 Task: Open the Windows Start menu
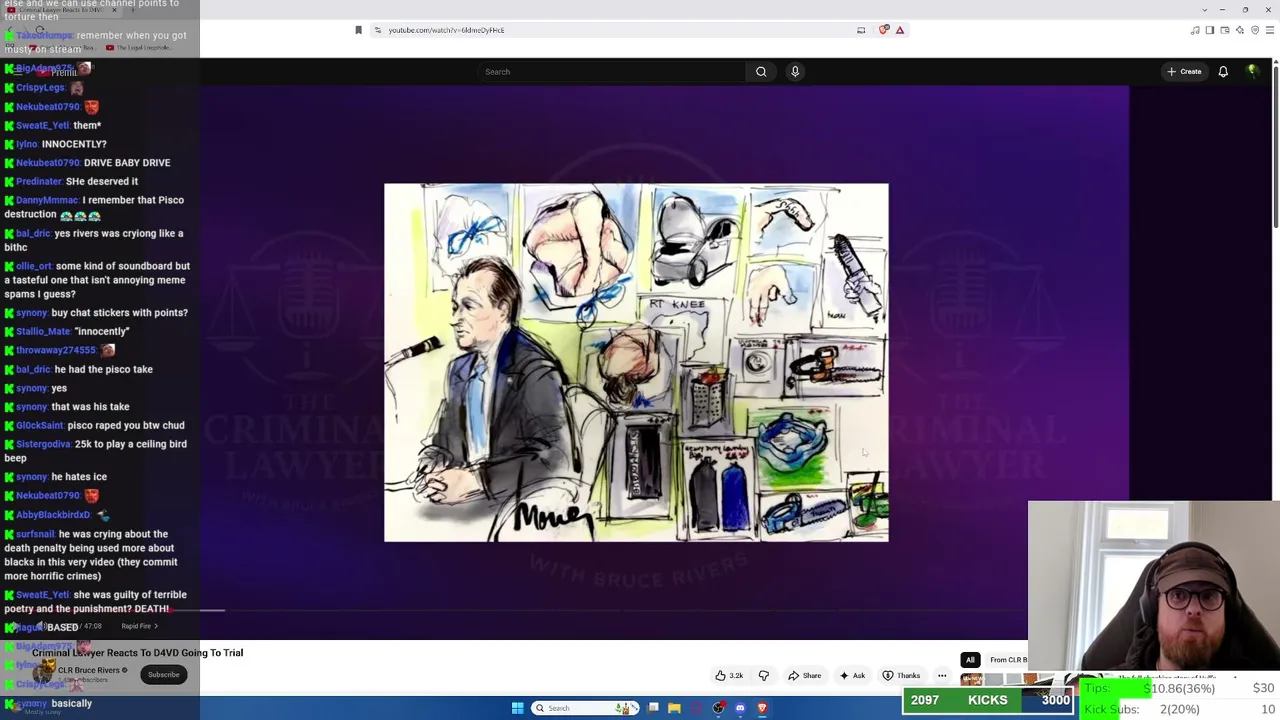(x=518, y=709)
